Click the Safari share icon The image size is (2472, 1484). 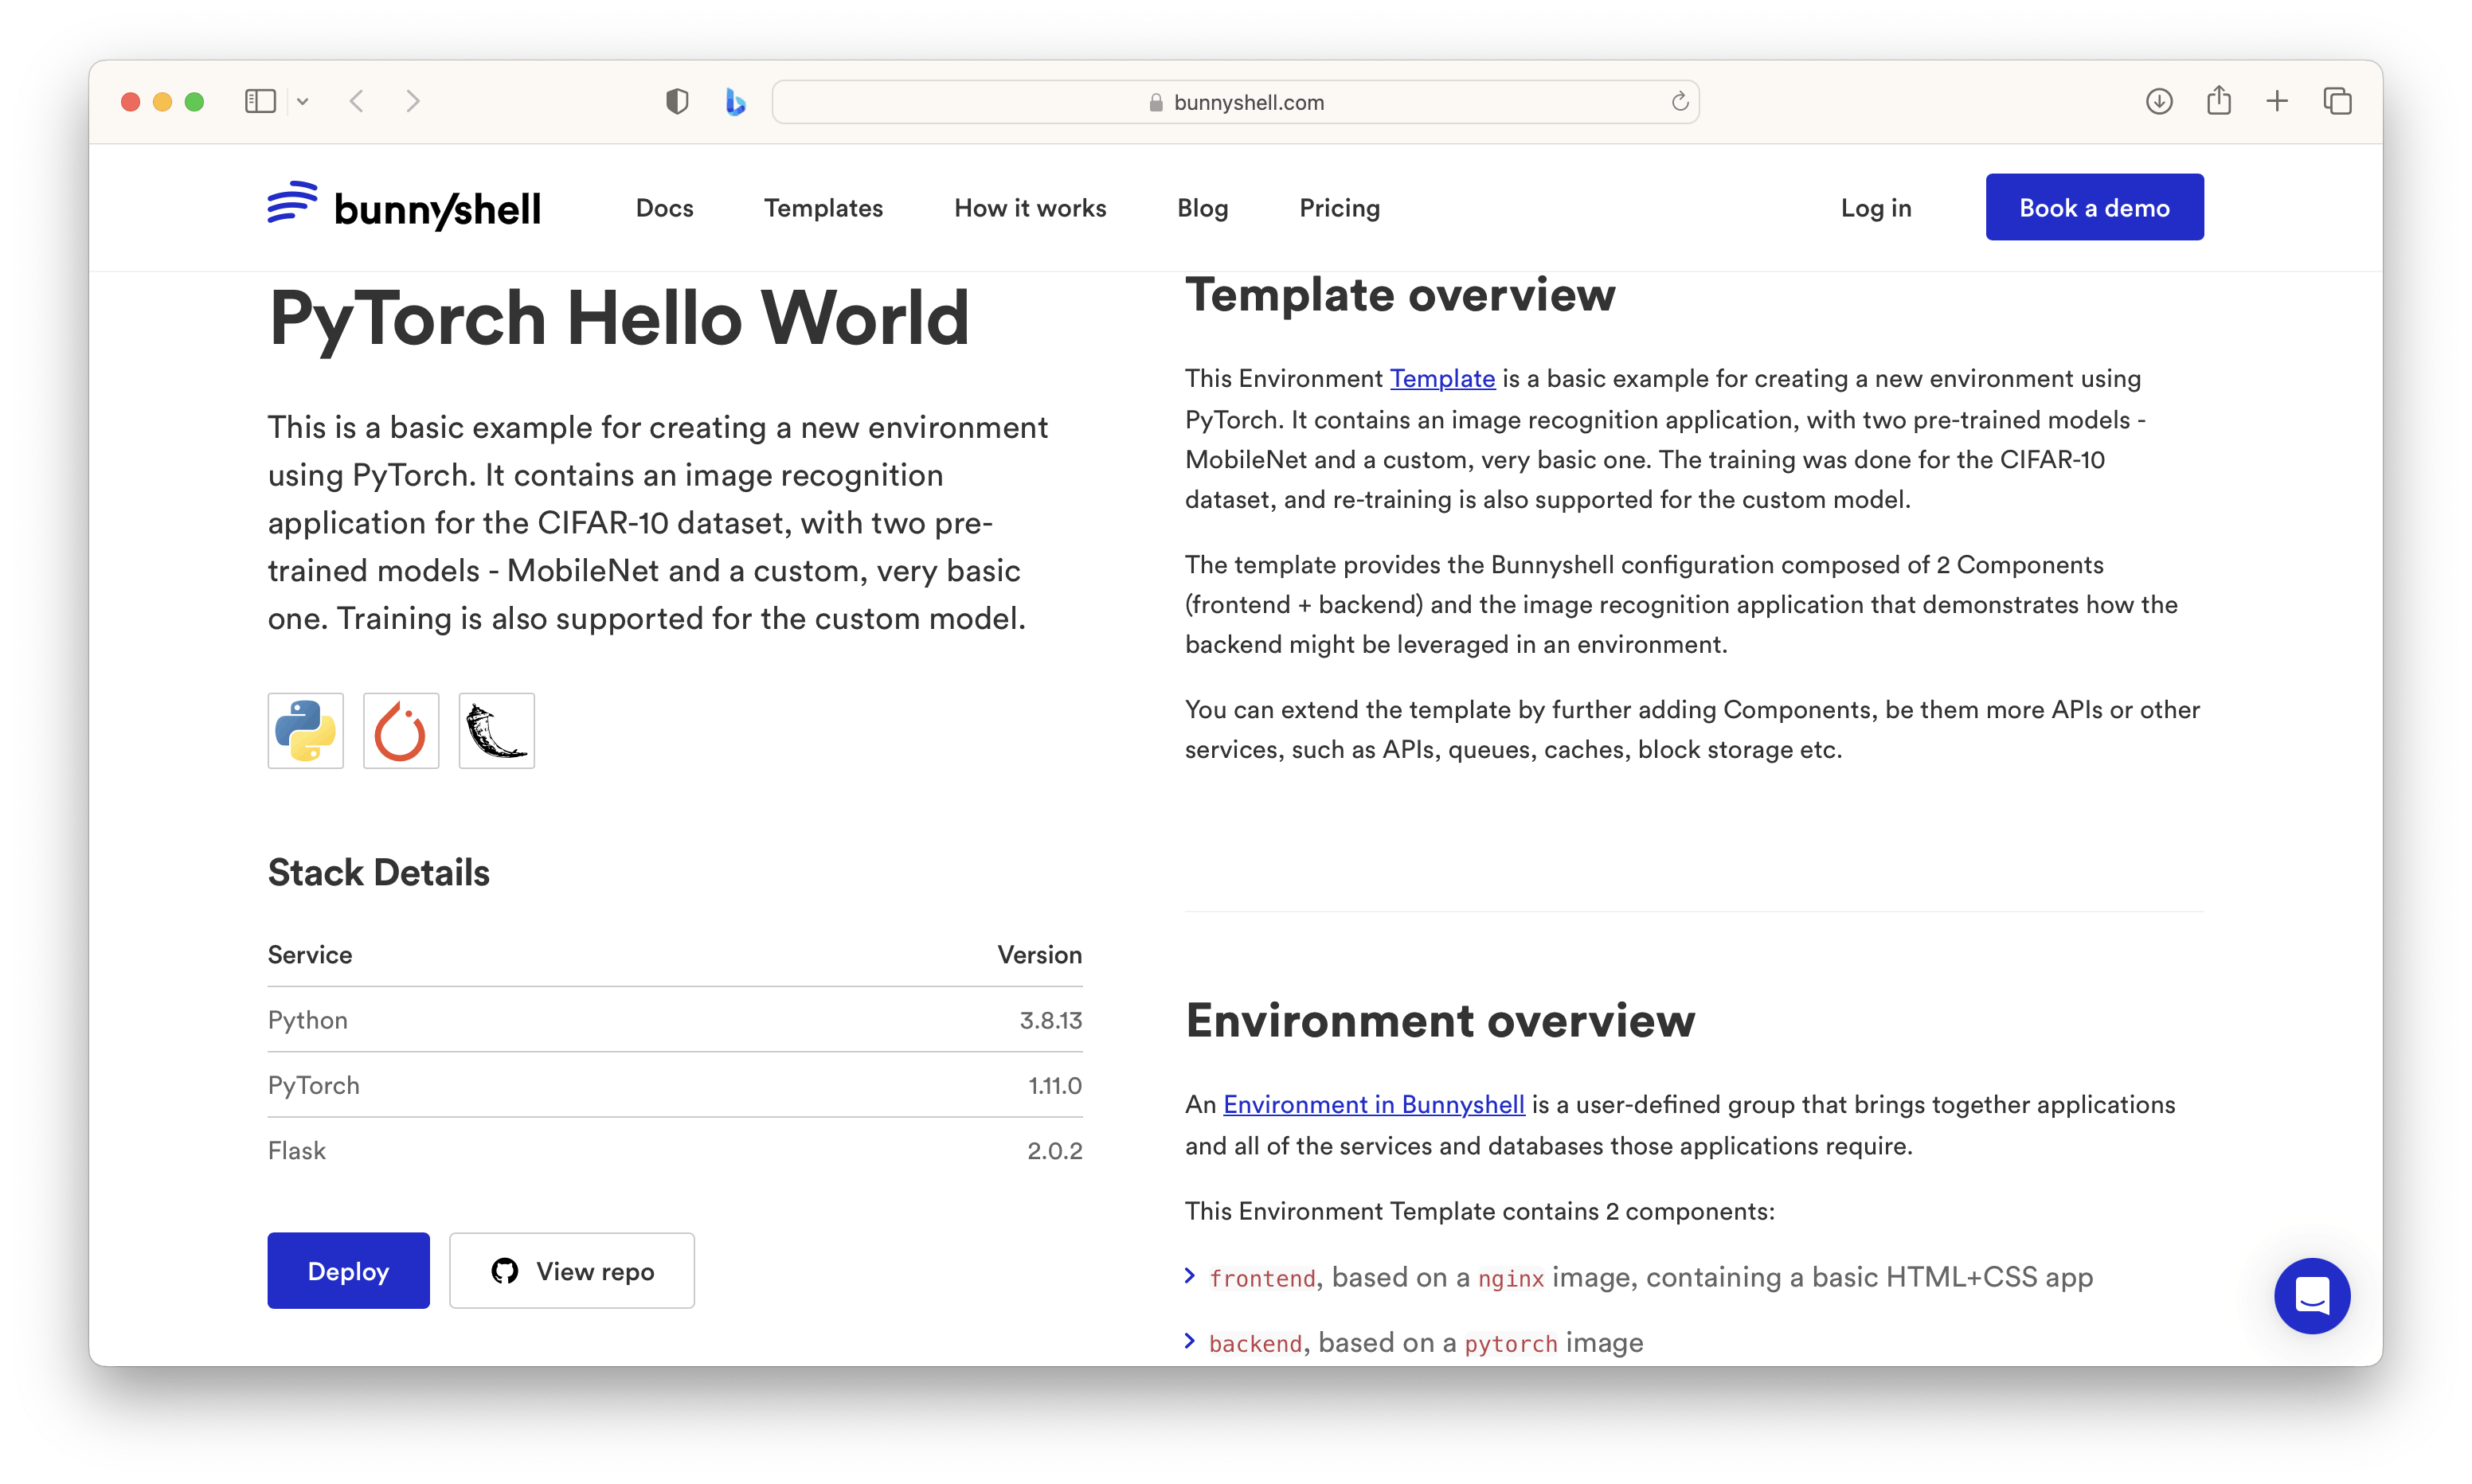pyautogui.click(x=2218, y=101)
